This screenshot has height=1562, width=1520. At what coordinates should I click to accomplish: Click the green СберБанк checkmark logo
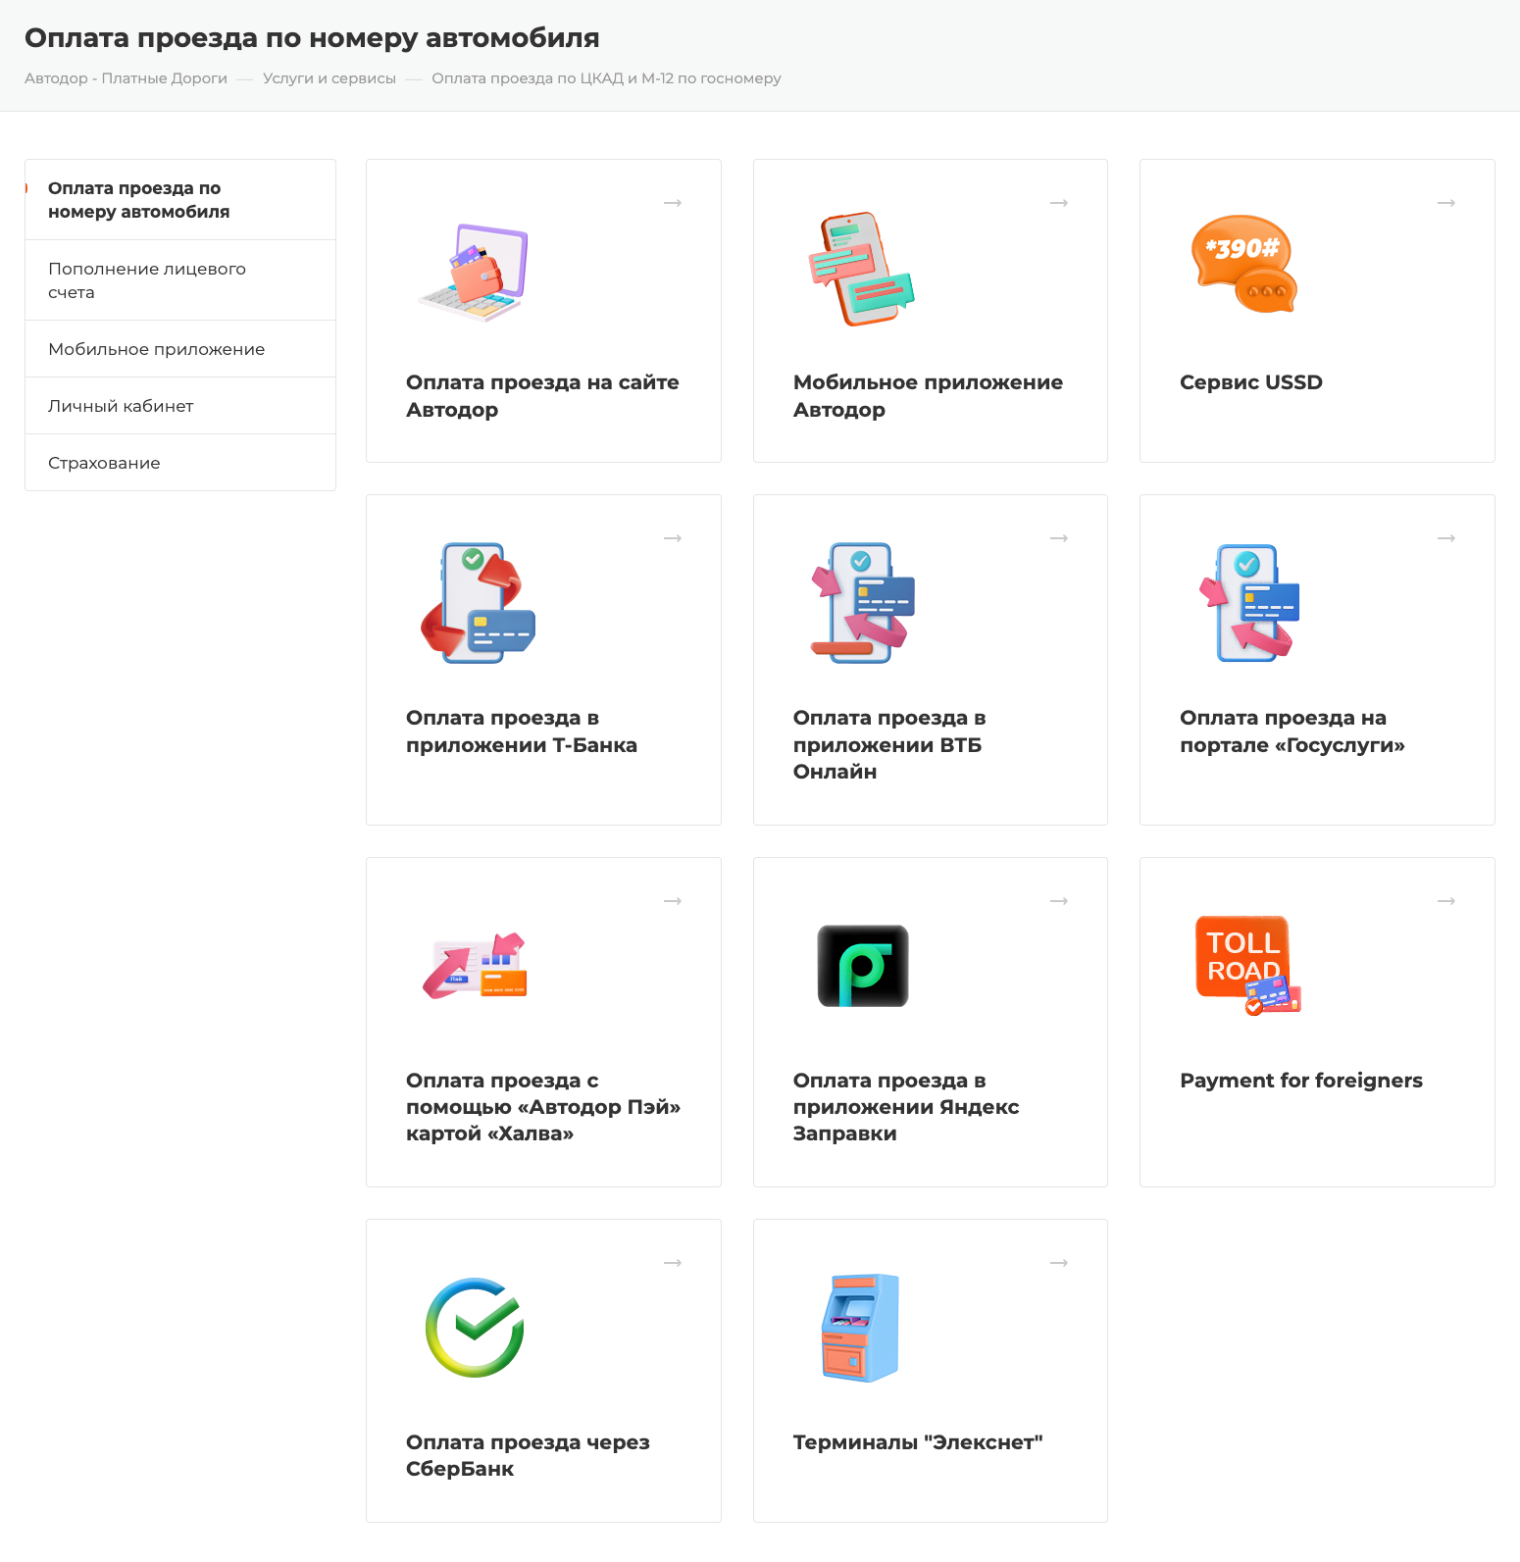[x=475, y=1327]
